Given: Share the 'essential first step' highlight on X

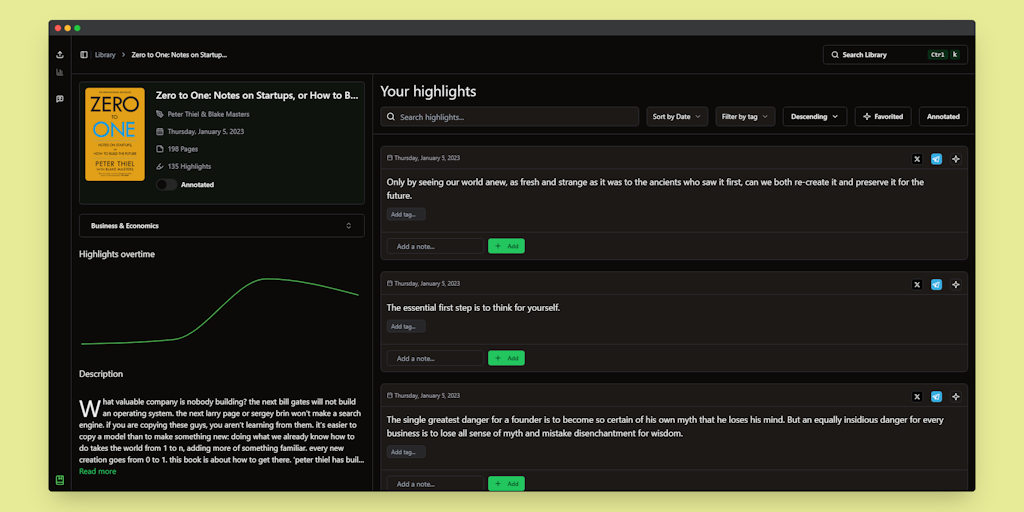Looking at the screenshot, I should 917,284.
